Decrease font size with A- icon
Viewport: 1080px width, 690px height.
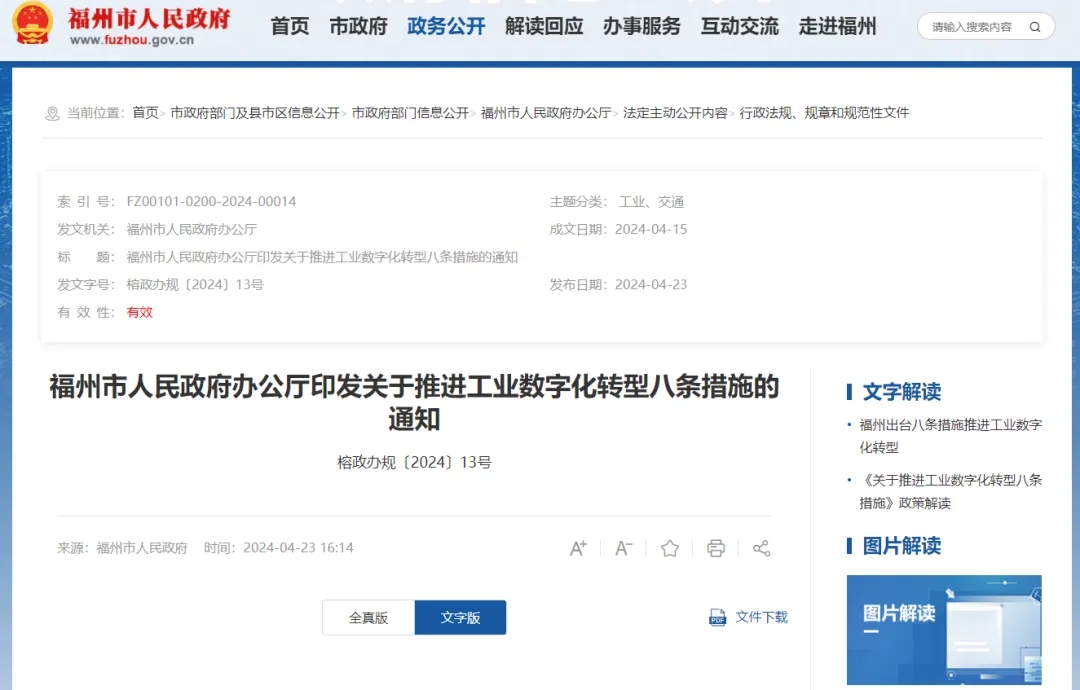(x=623, y=548)
